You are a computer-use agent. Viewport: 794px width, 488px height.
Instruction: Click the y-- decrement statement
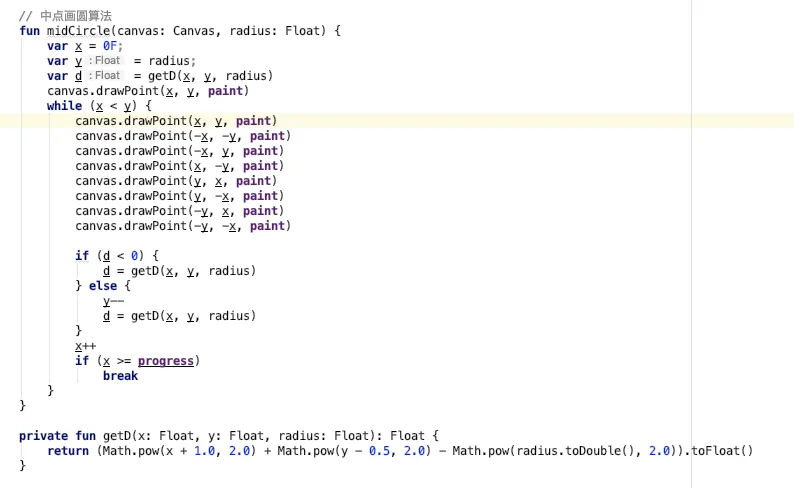(x=113, y=301)
